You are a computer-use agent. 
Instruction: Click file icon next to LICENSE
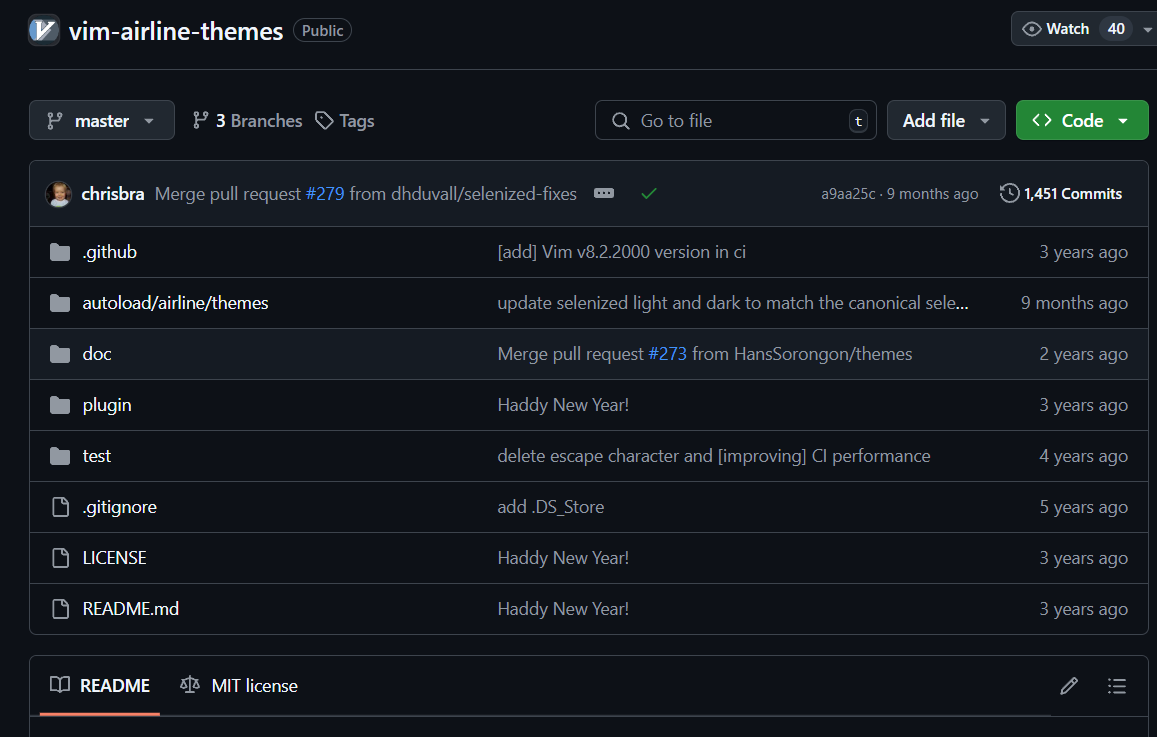click(61, 558)
